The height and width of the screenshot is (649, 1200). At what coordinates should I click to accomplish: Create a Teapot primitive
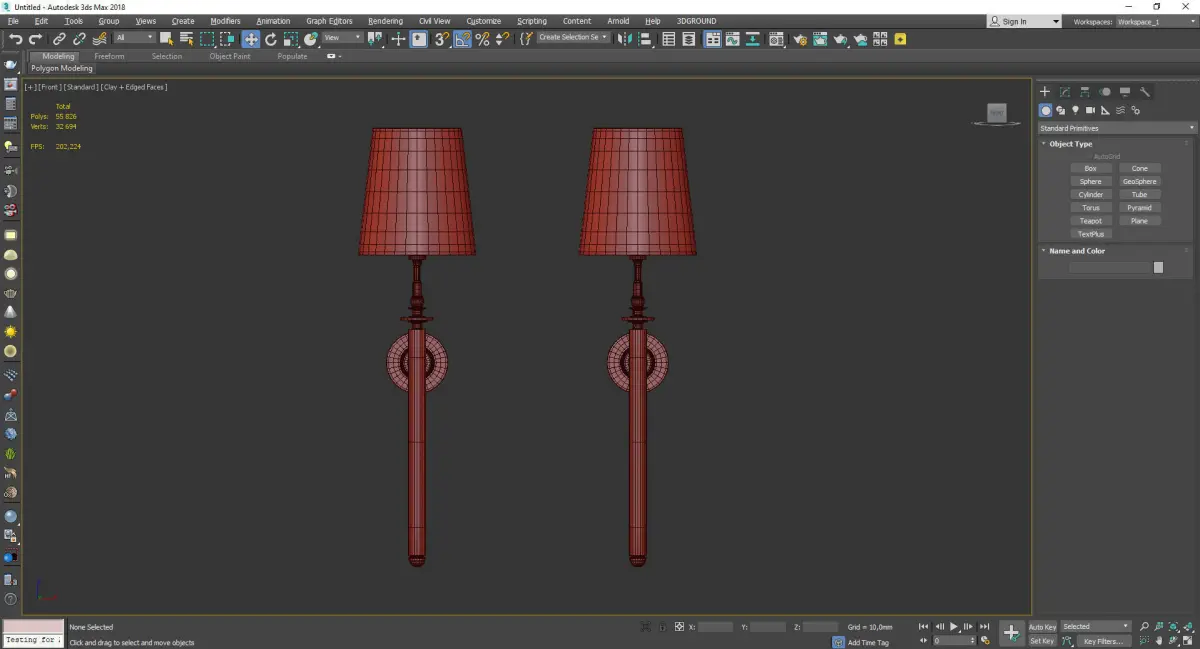(x=1091, y=221)
